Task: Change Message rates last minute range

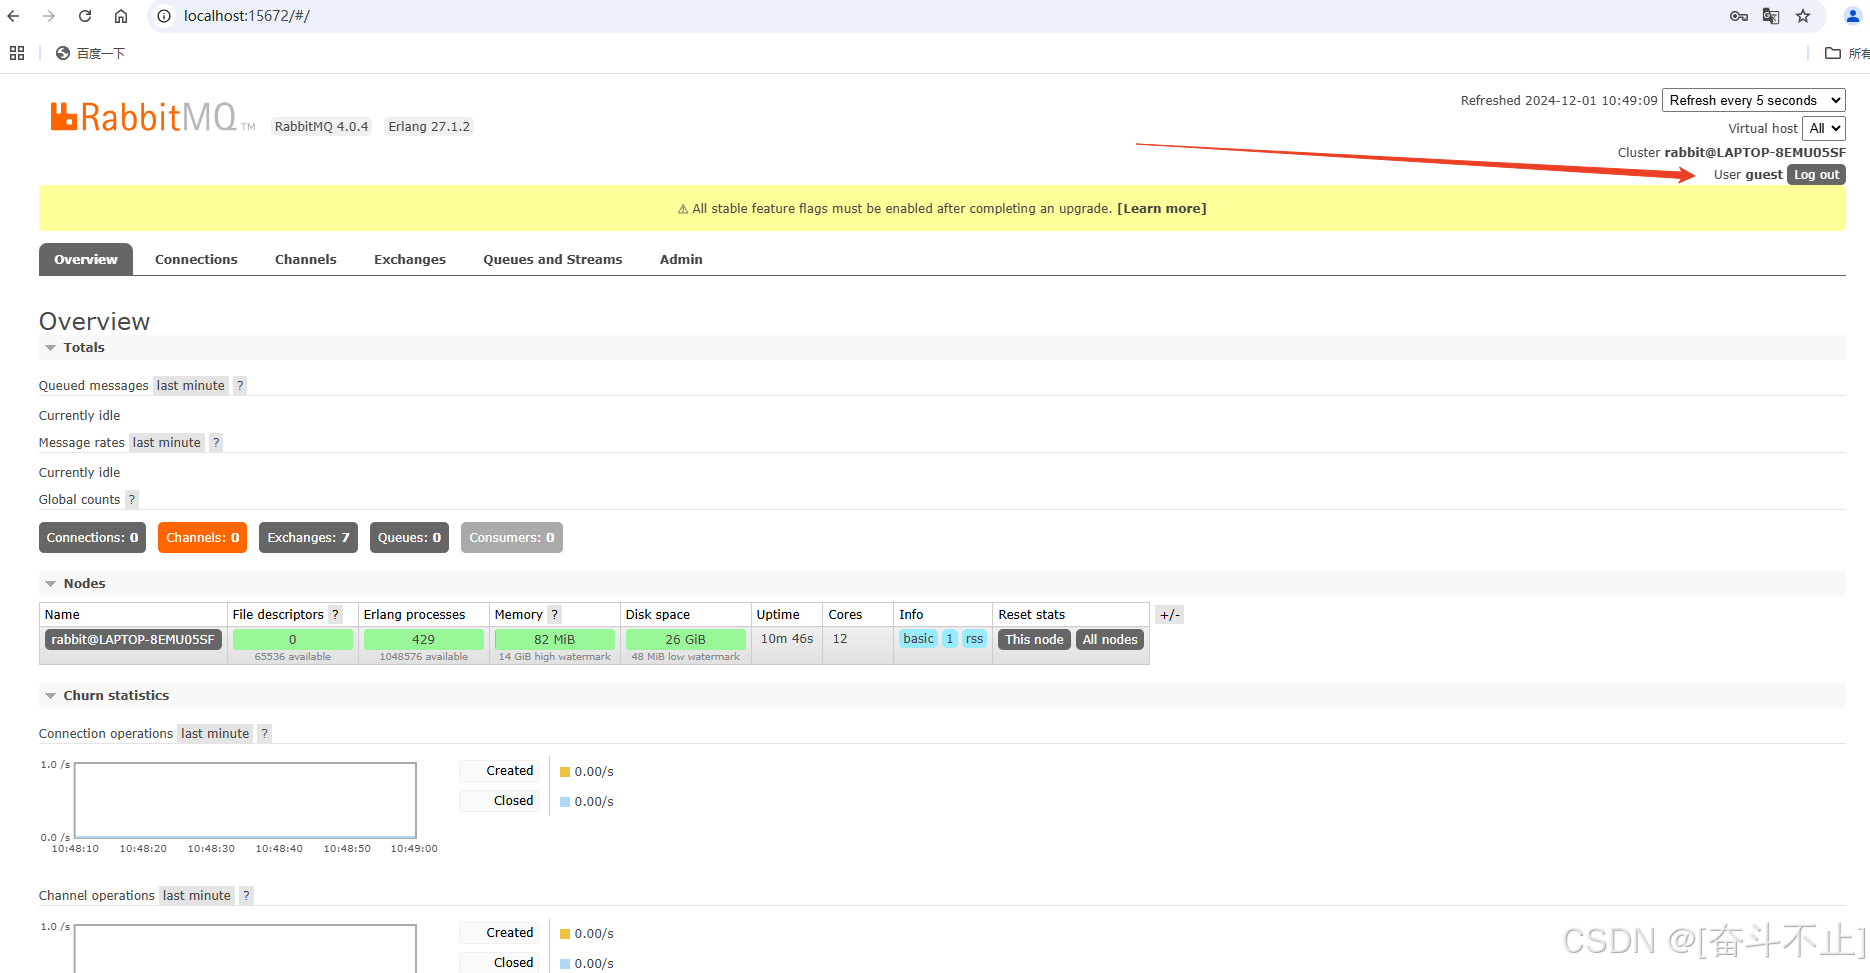Action: pyautogui.click(x=166, y=443)
